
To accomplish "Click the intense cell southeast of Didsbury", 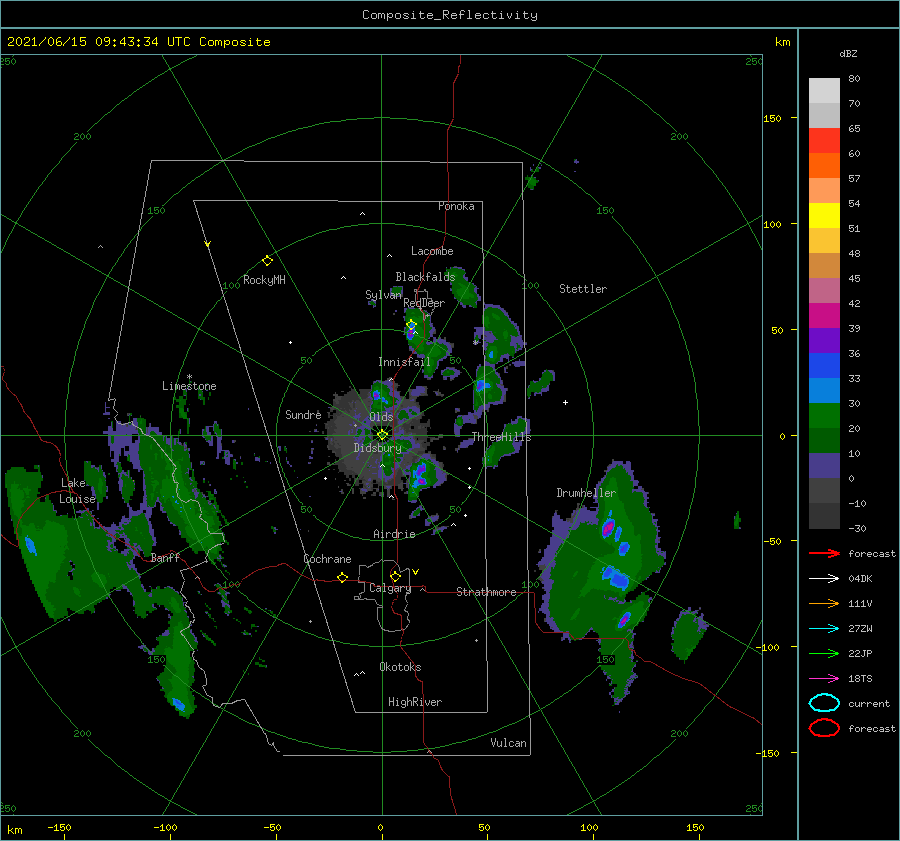I will pos(421,475).
